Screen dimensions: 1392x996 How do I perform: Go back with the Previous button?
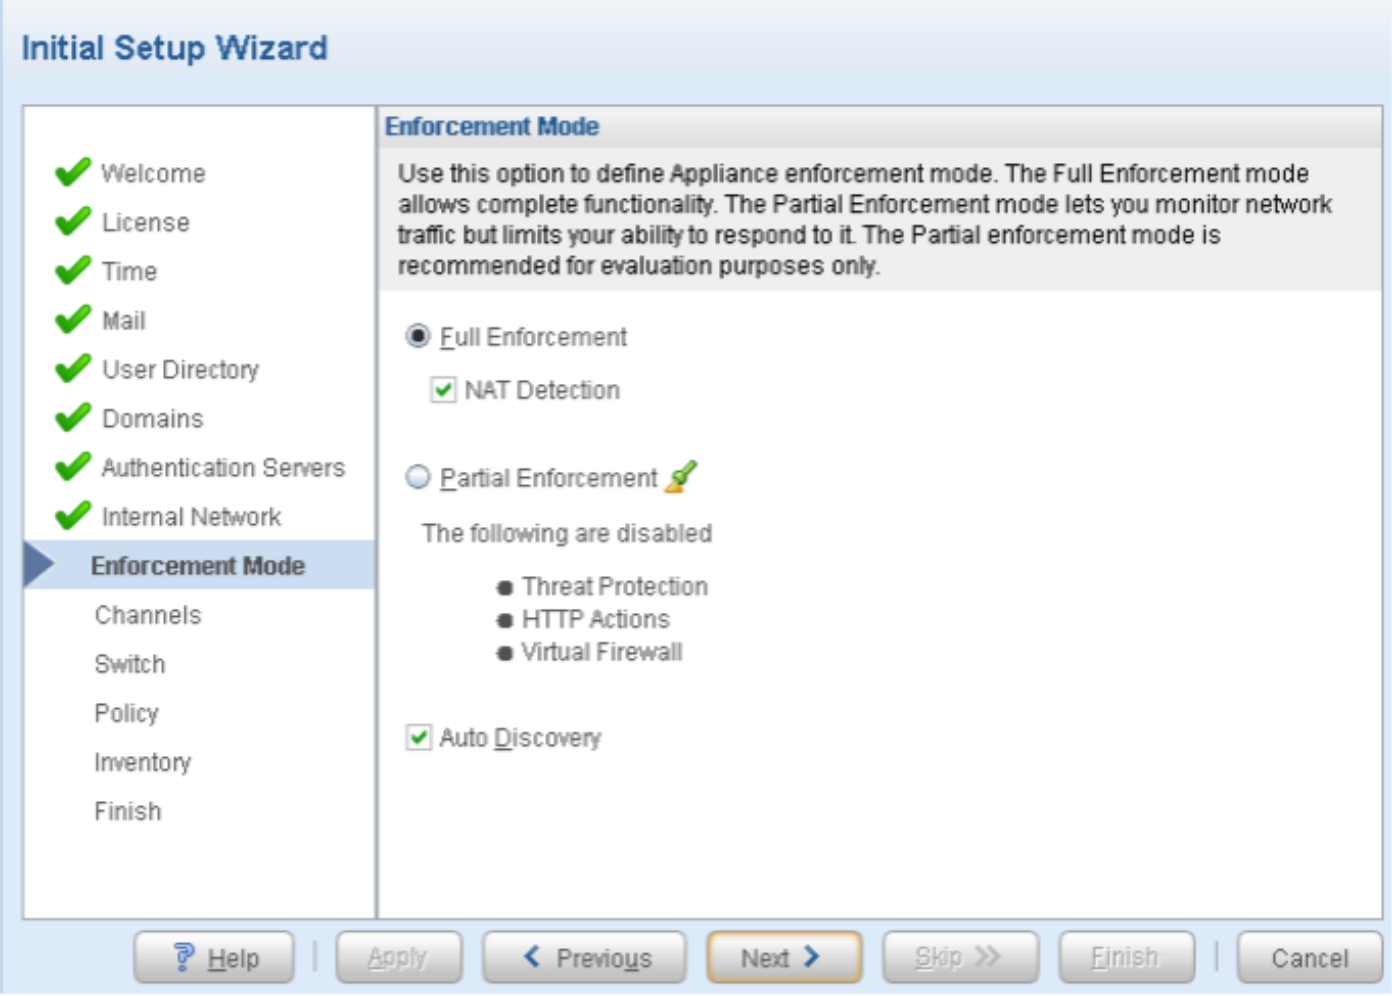pyautogui.click(x=585, y=958)
